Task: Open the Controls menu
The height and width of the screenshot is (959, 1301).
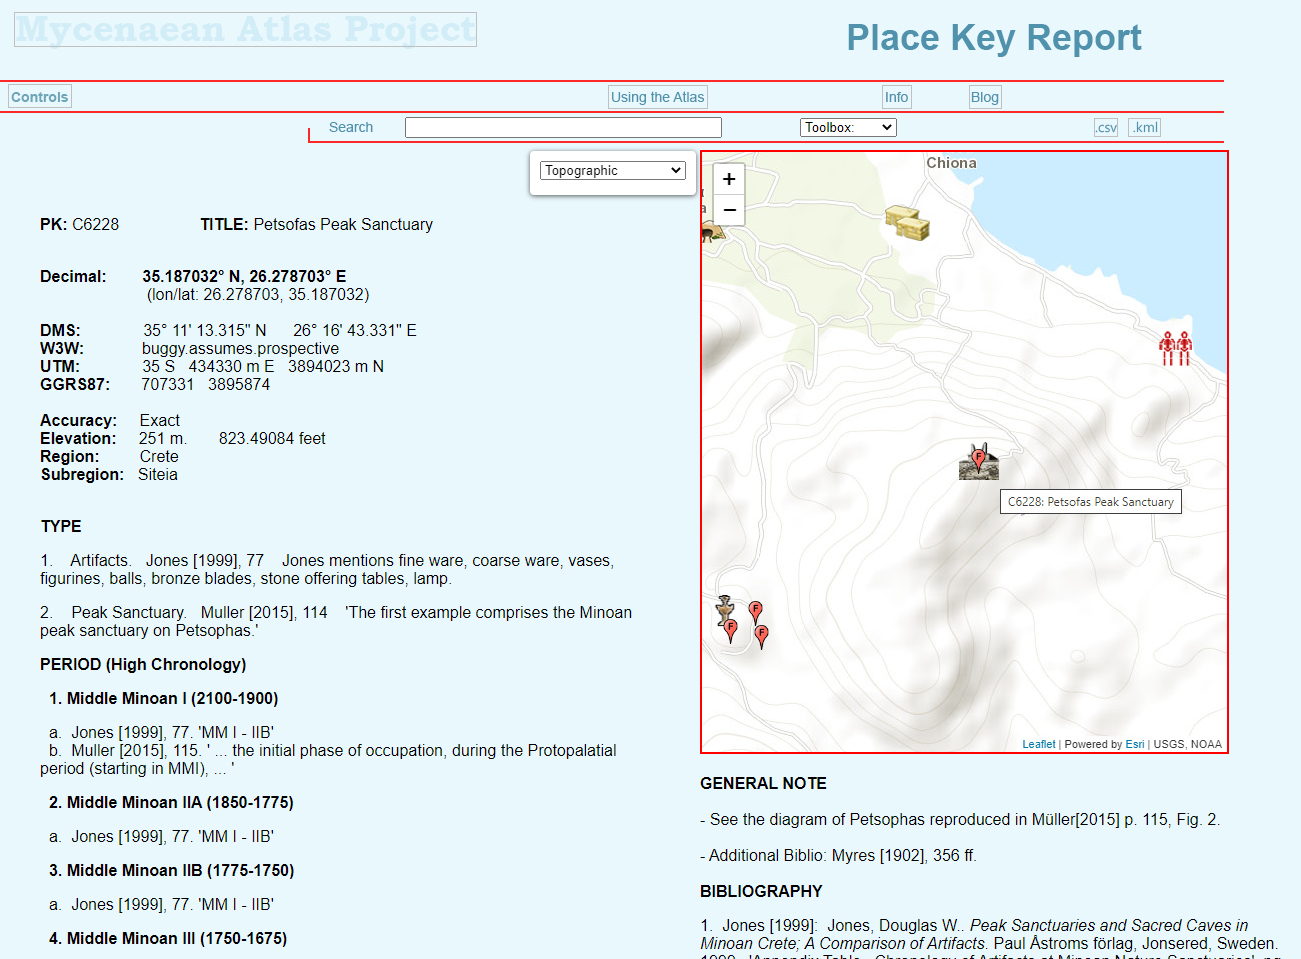Action: [40, 97]
